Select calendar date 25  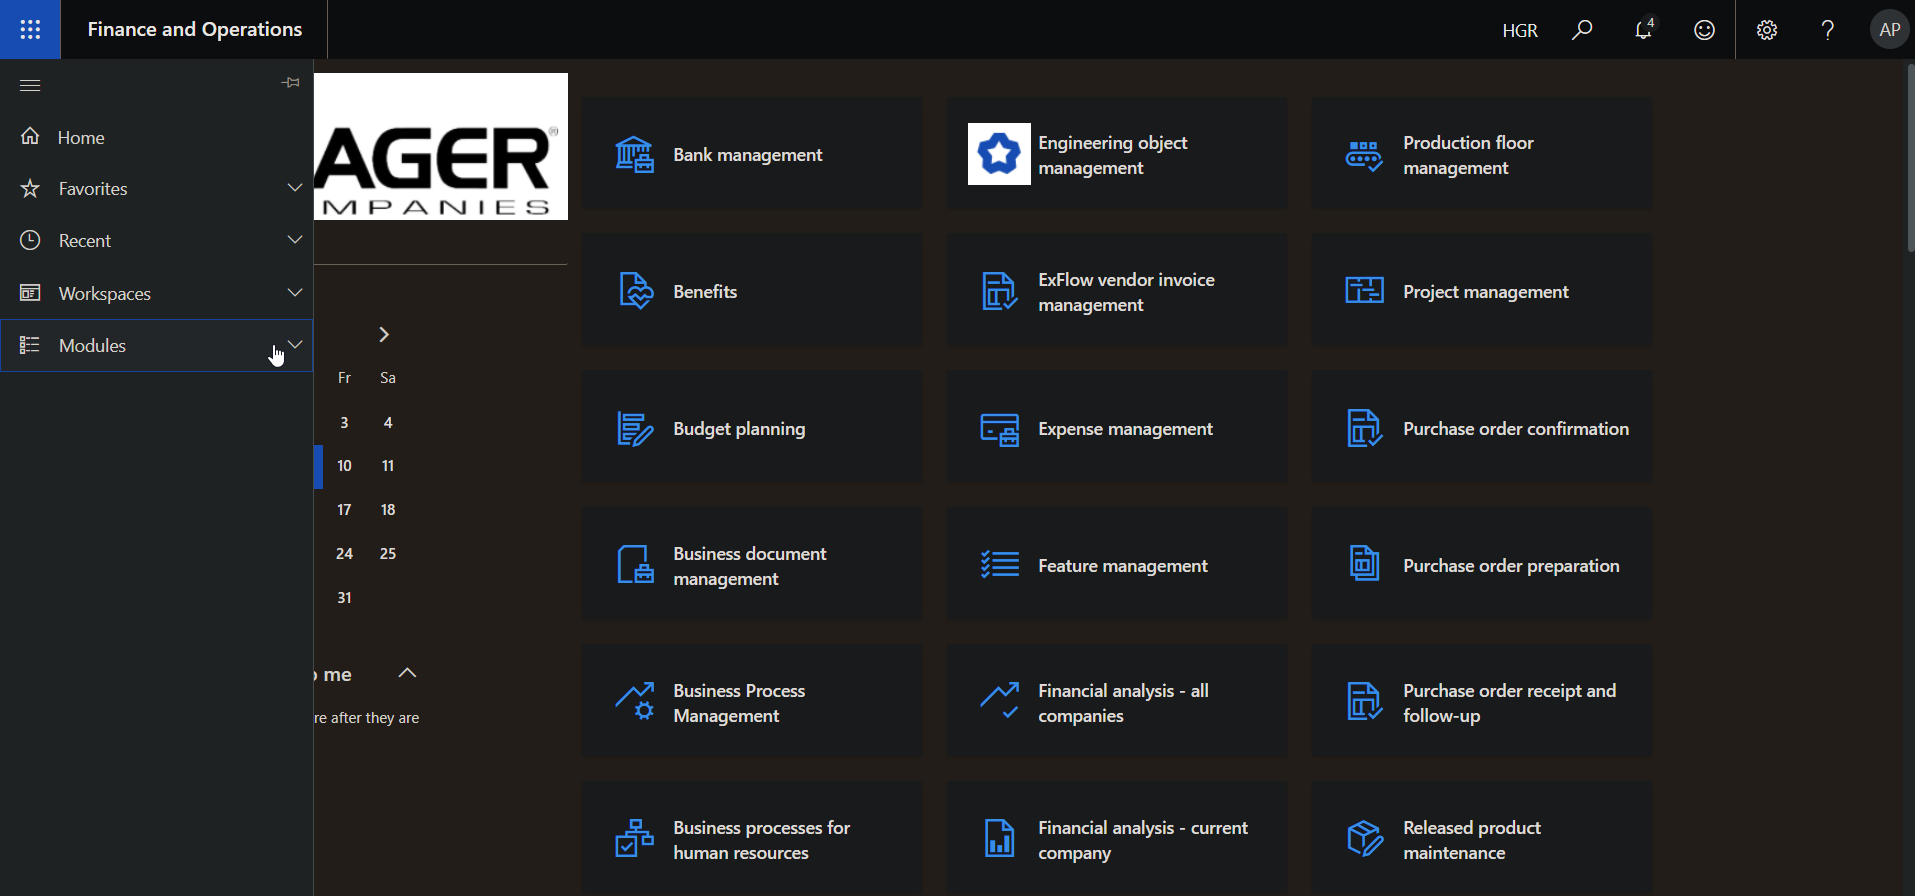point(388,553)
